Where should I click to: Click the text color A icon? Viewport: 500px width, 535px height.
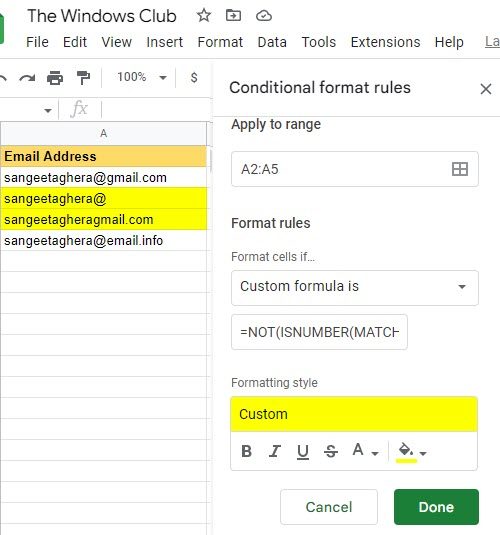coord(358,450)
